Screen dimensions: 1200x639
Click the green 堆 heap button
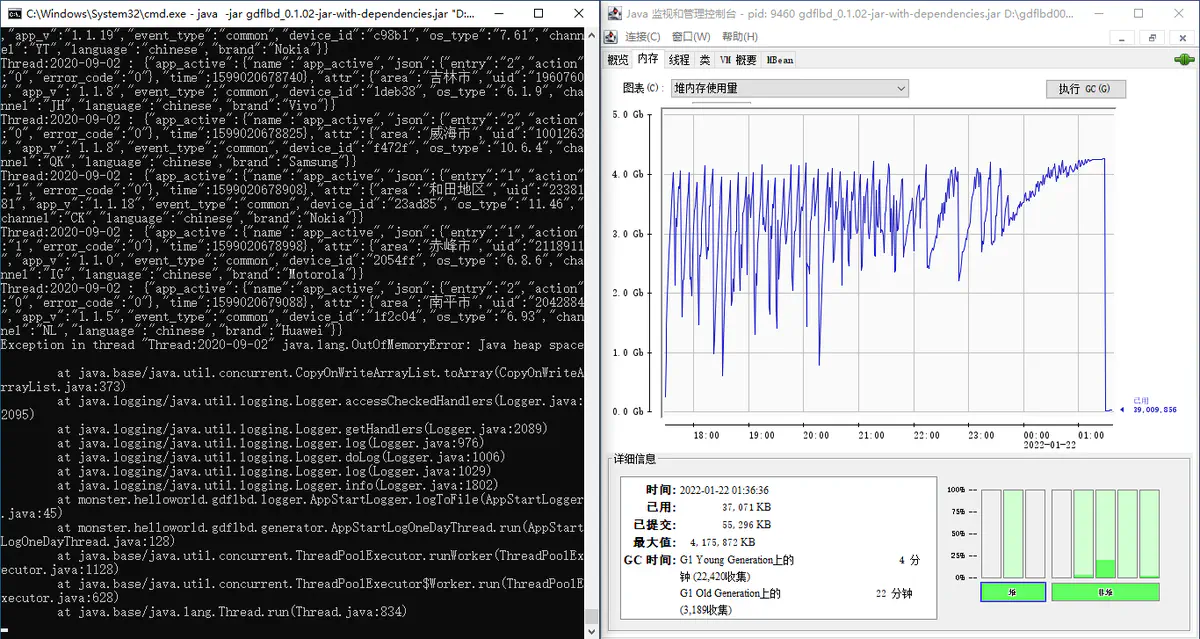[x=1012, y=592]
